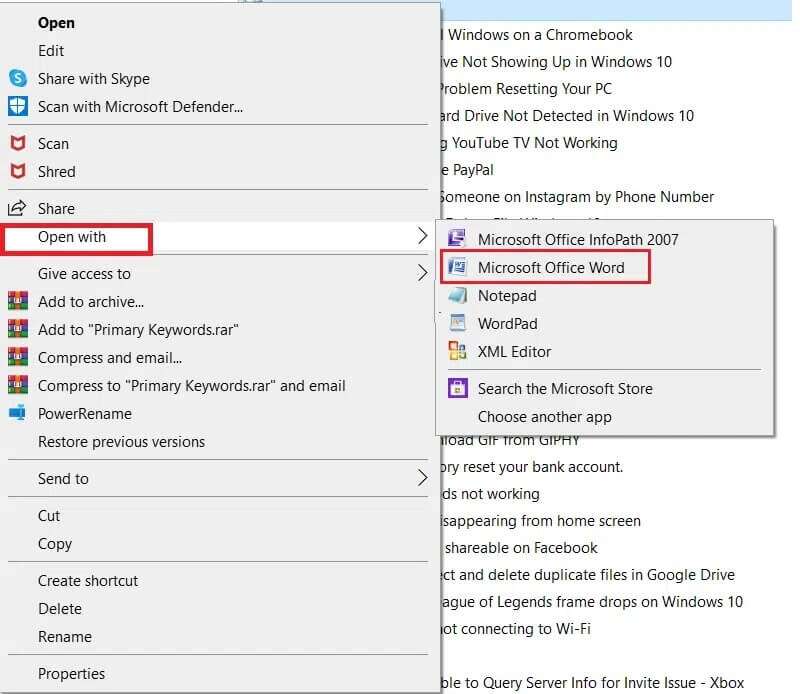Click the Microsoft Store bag icon
The width and height of the screenshot is (800, 694).
point(458,388)
